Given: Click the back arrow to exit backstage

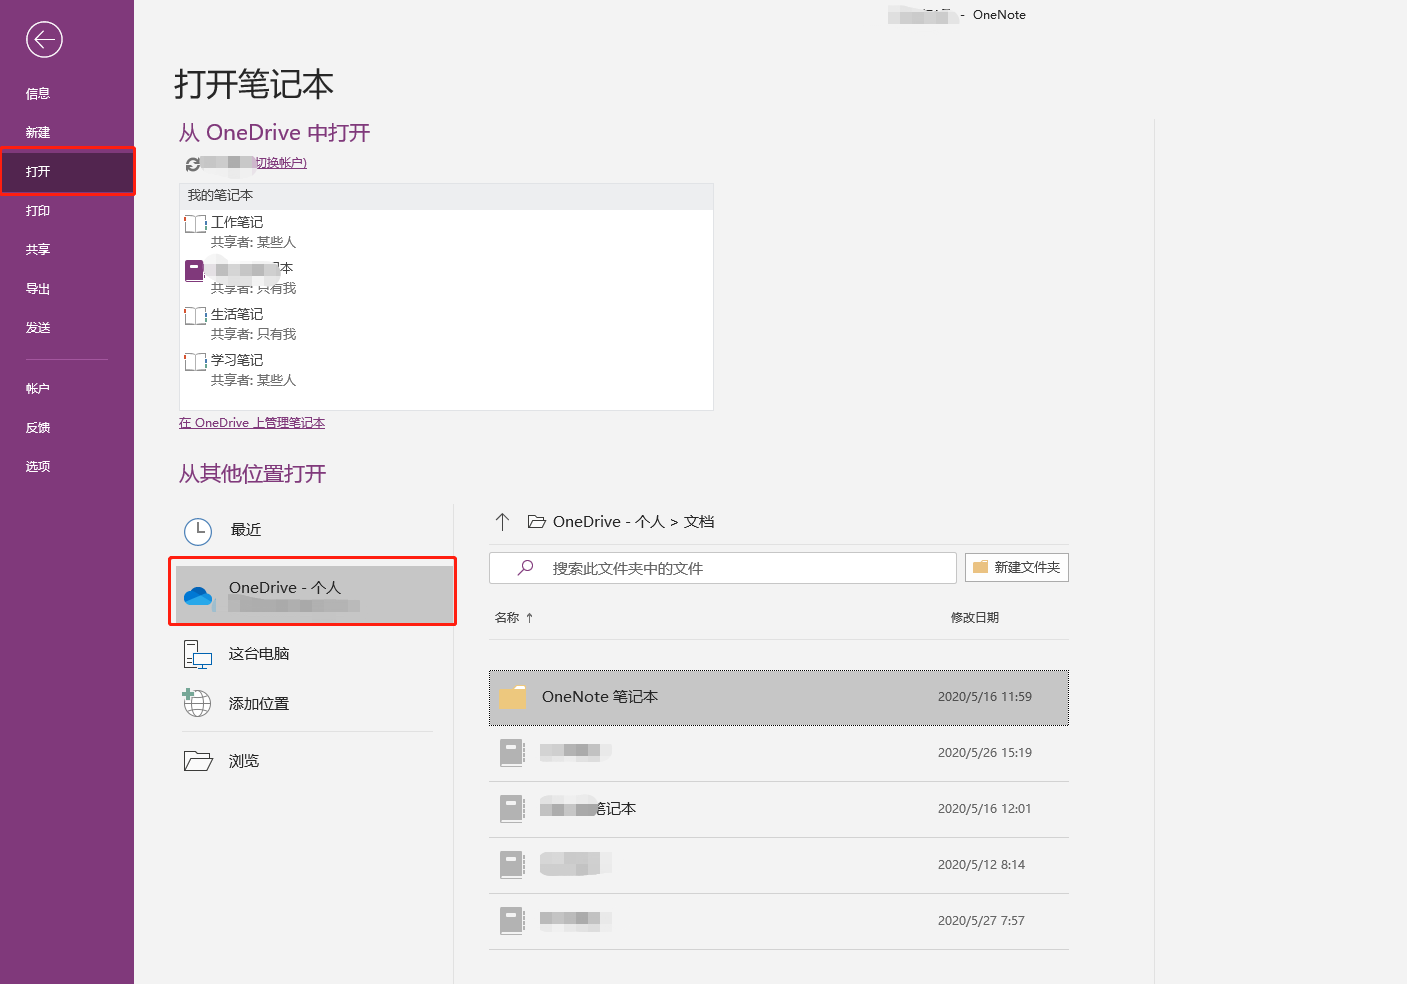Looking at the screenshot, I should click(44, 40).
